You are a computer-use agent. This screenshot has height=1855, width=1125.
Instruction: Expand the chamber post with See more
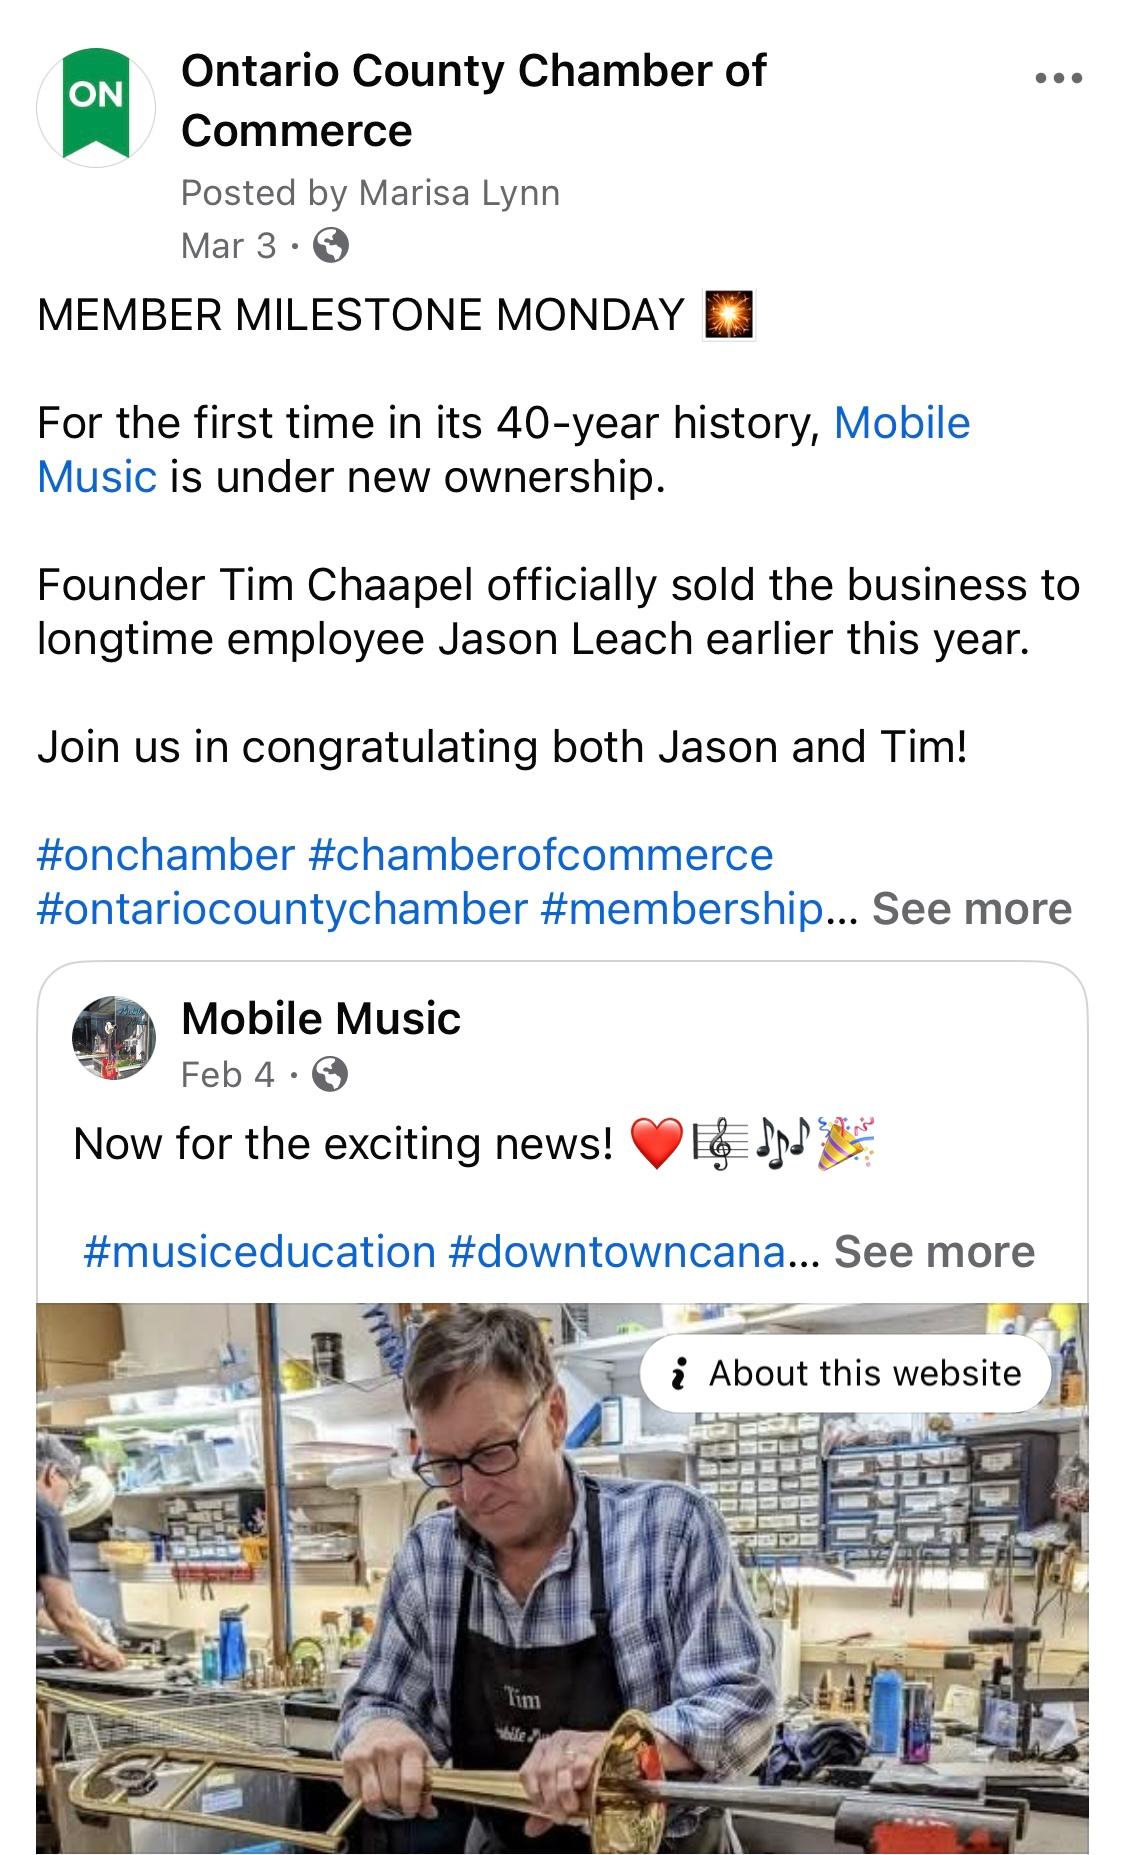click(x=971, y=909)
